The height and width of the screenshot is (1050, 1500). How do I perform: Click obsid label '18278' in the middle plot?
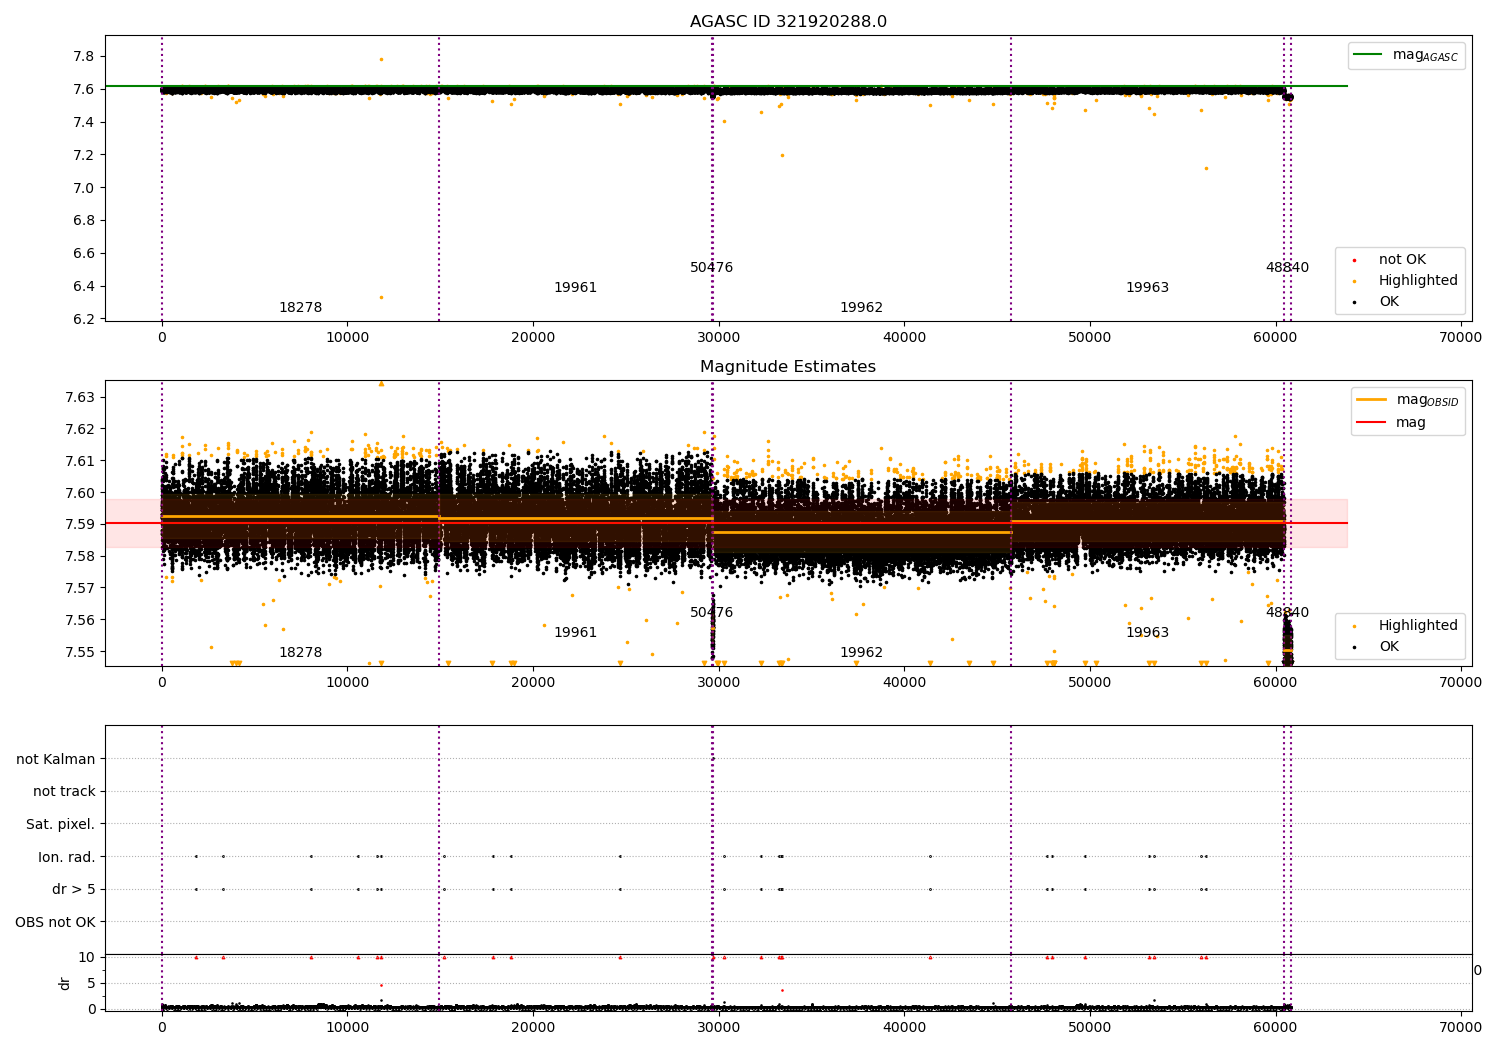pos(300,653)
